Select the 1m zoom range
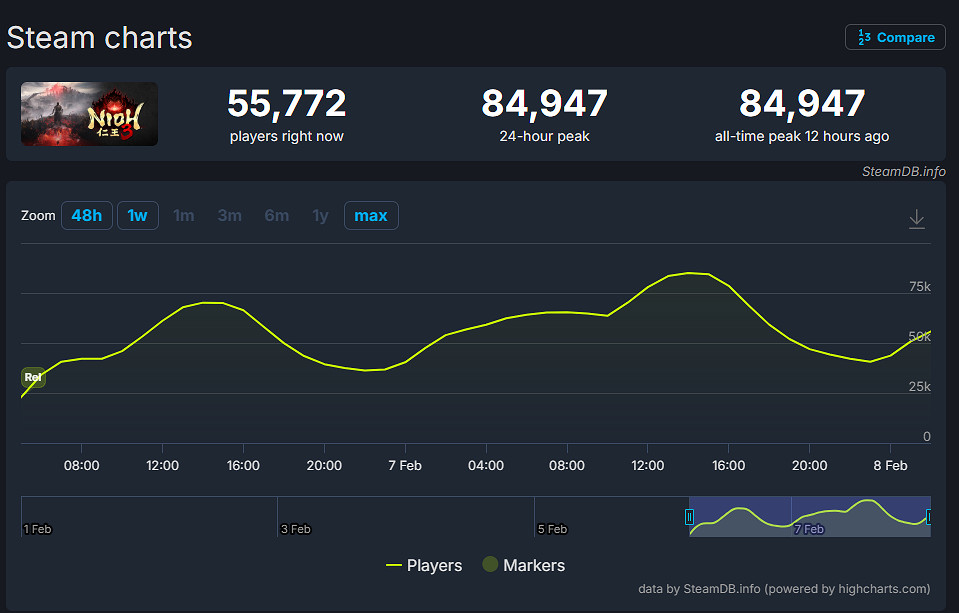The width and height of the screenshot is (959, 613). point(184,216)
